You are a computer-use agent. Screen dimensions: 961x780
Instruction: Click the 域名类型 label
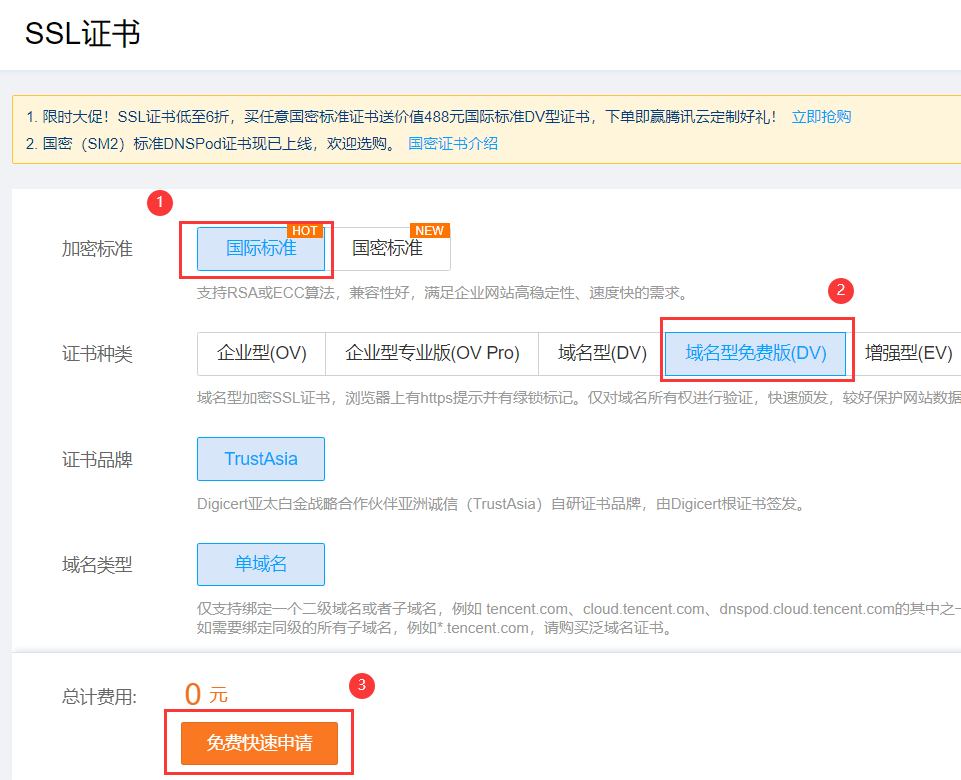click(97, 565)
